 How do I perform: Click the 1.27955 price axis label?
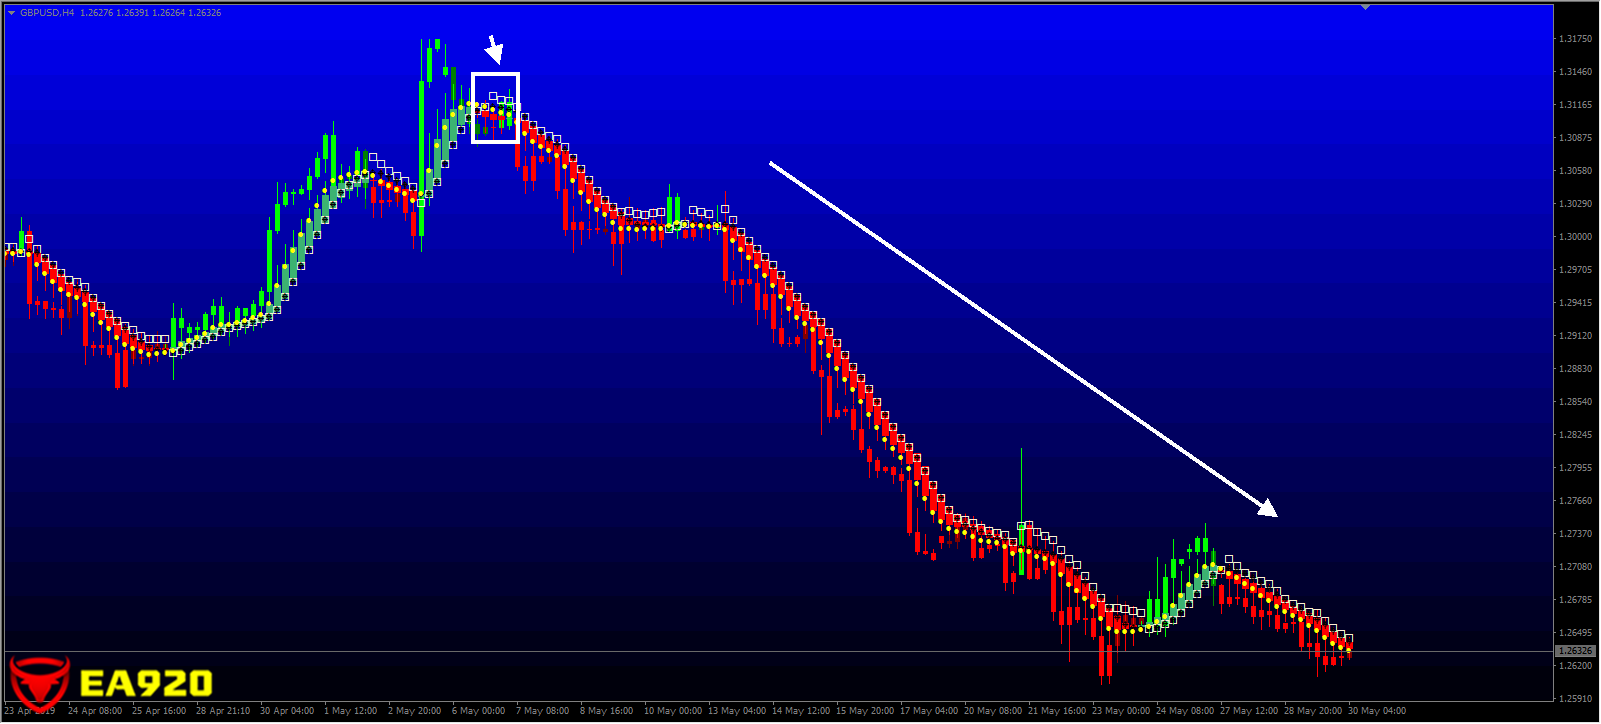point(1575,468)
